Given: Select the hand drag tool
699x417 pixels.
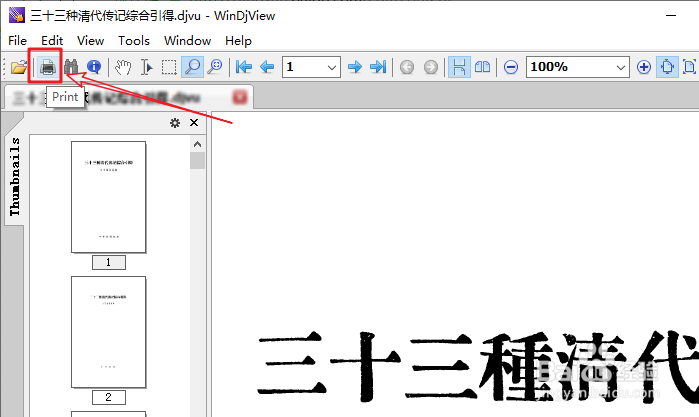Looking at the screenshot, I should coord(123,67).
